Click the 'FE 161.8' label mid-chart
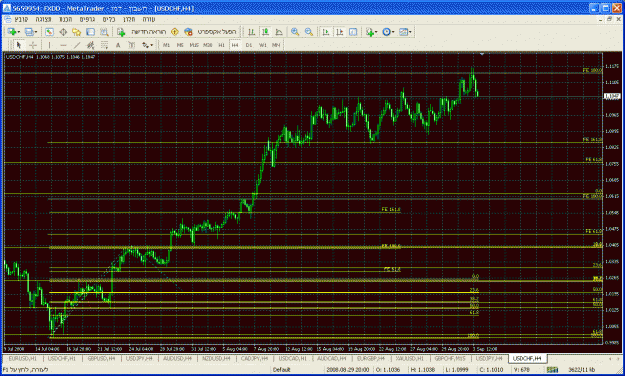Screen dimensions: 625x376 391,209
